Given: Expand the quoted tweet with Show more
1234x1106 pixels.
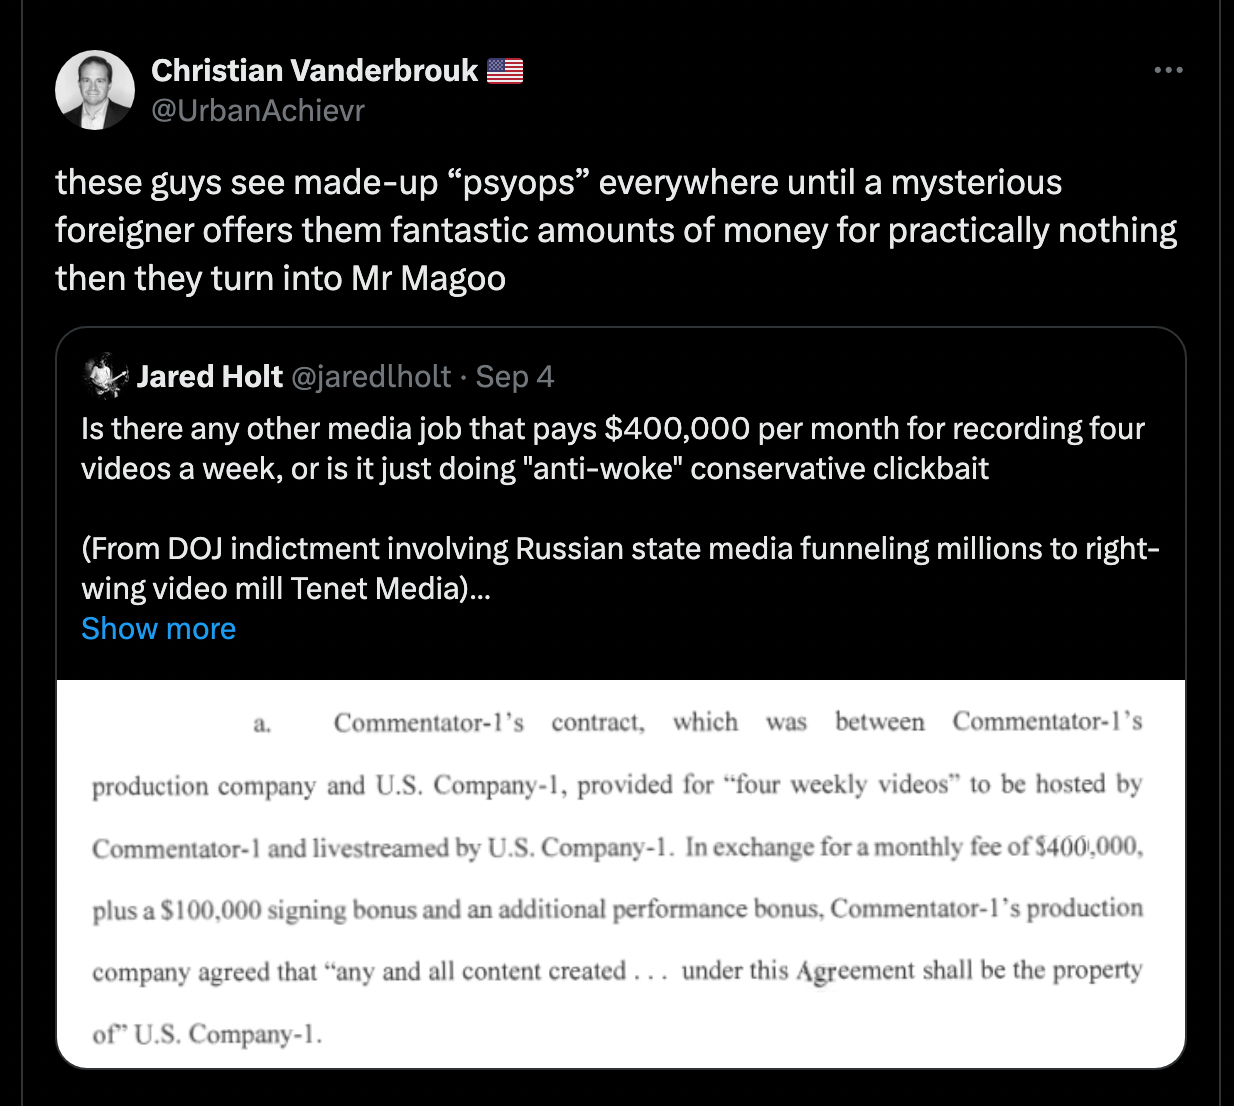Looking at the screenshot, I should click(x=158, y=628).
